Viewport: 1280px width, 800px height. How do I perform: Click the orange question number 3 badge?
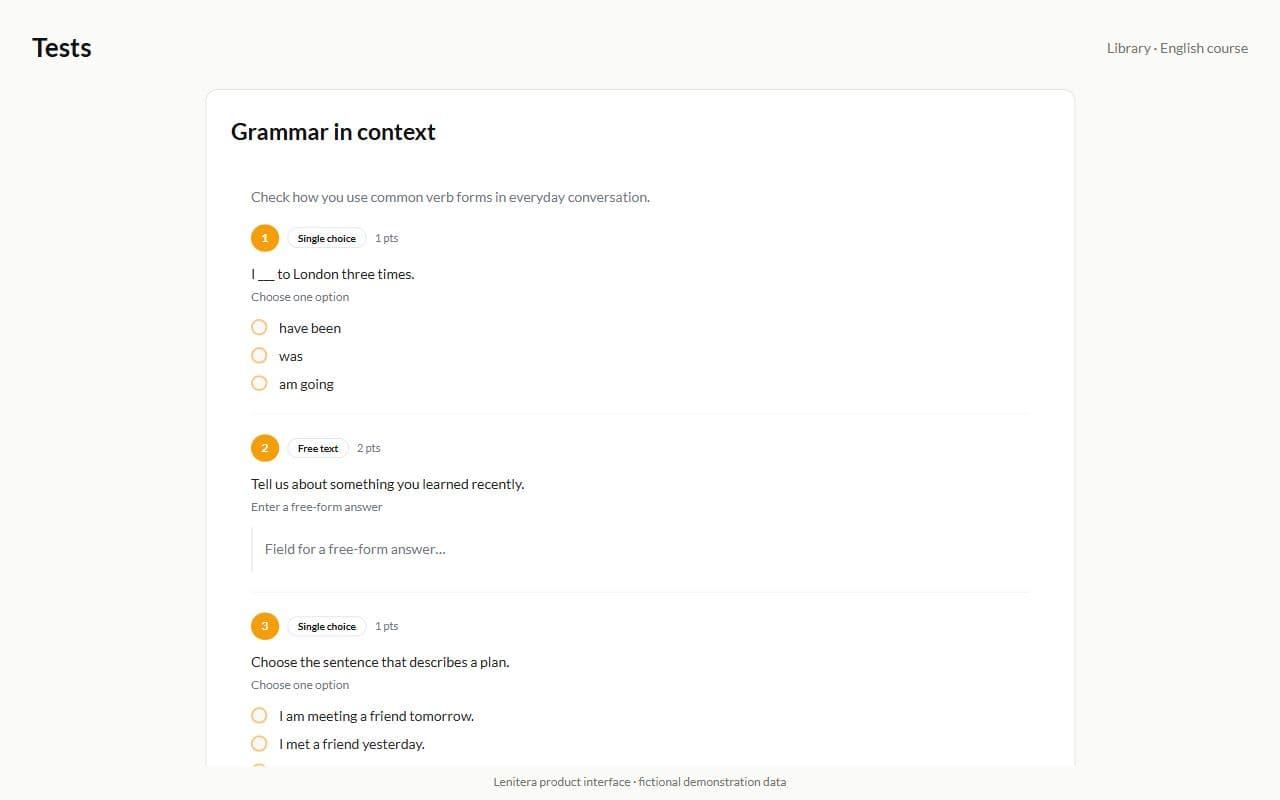tap(265, 626)
